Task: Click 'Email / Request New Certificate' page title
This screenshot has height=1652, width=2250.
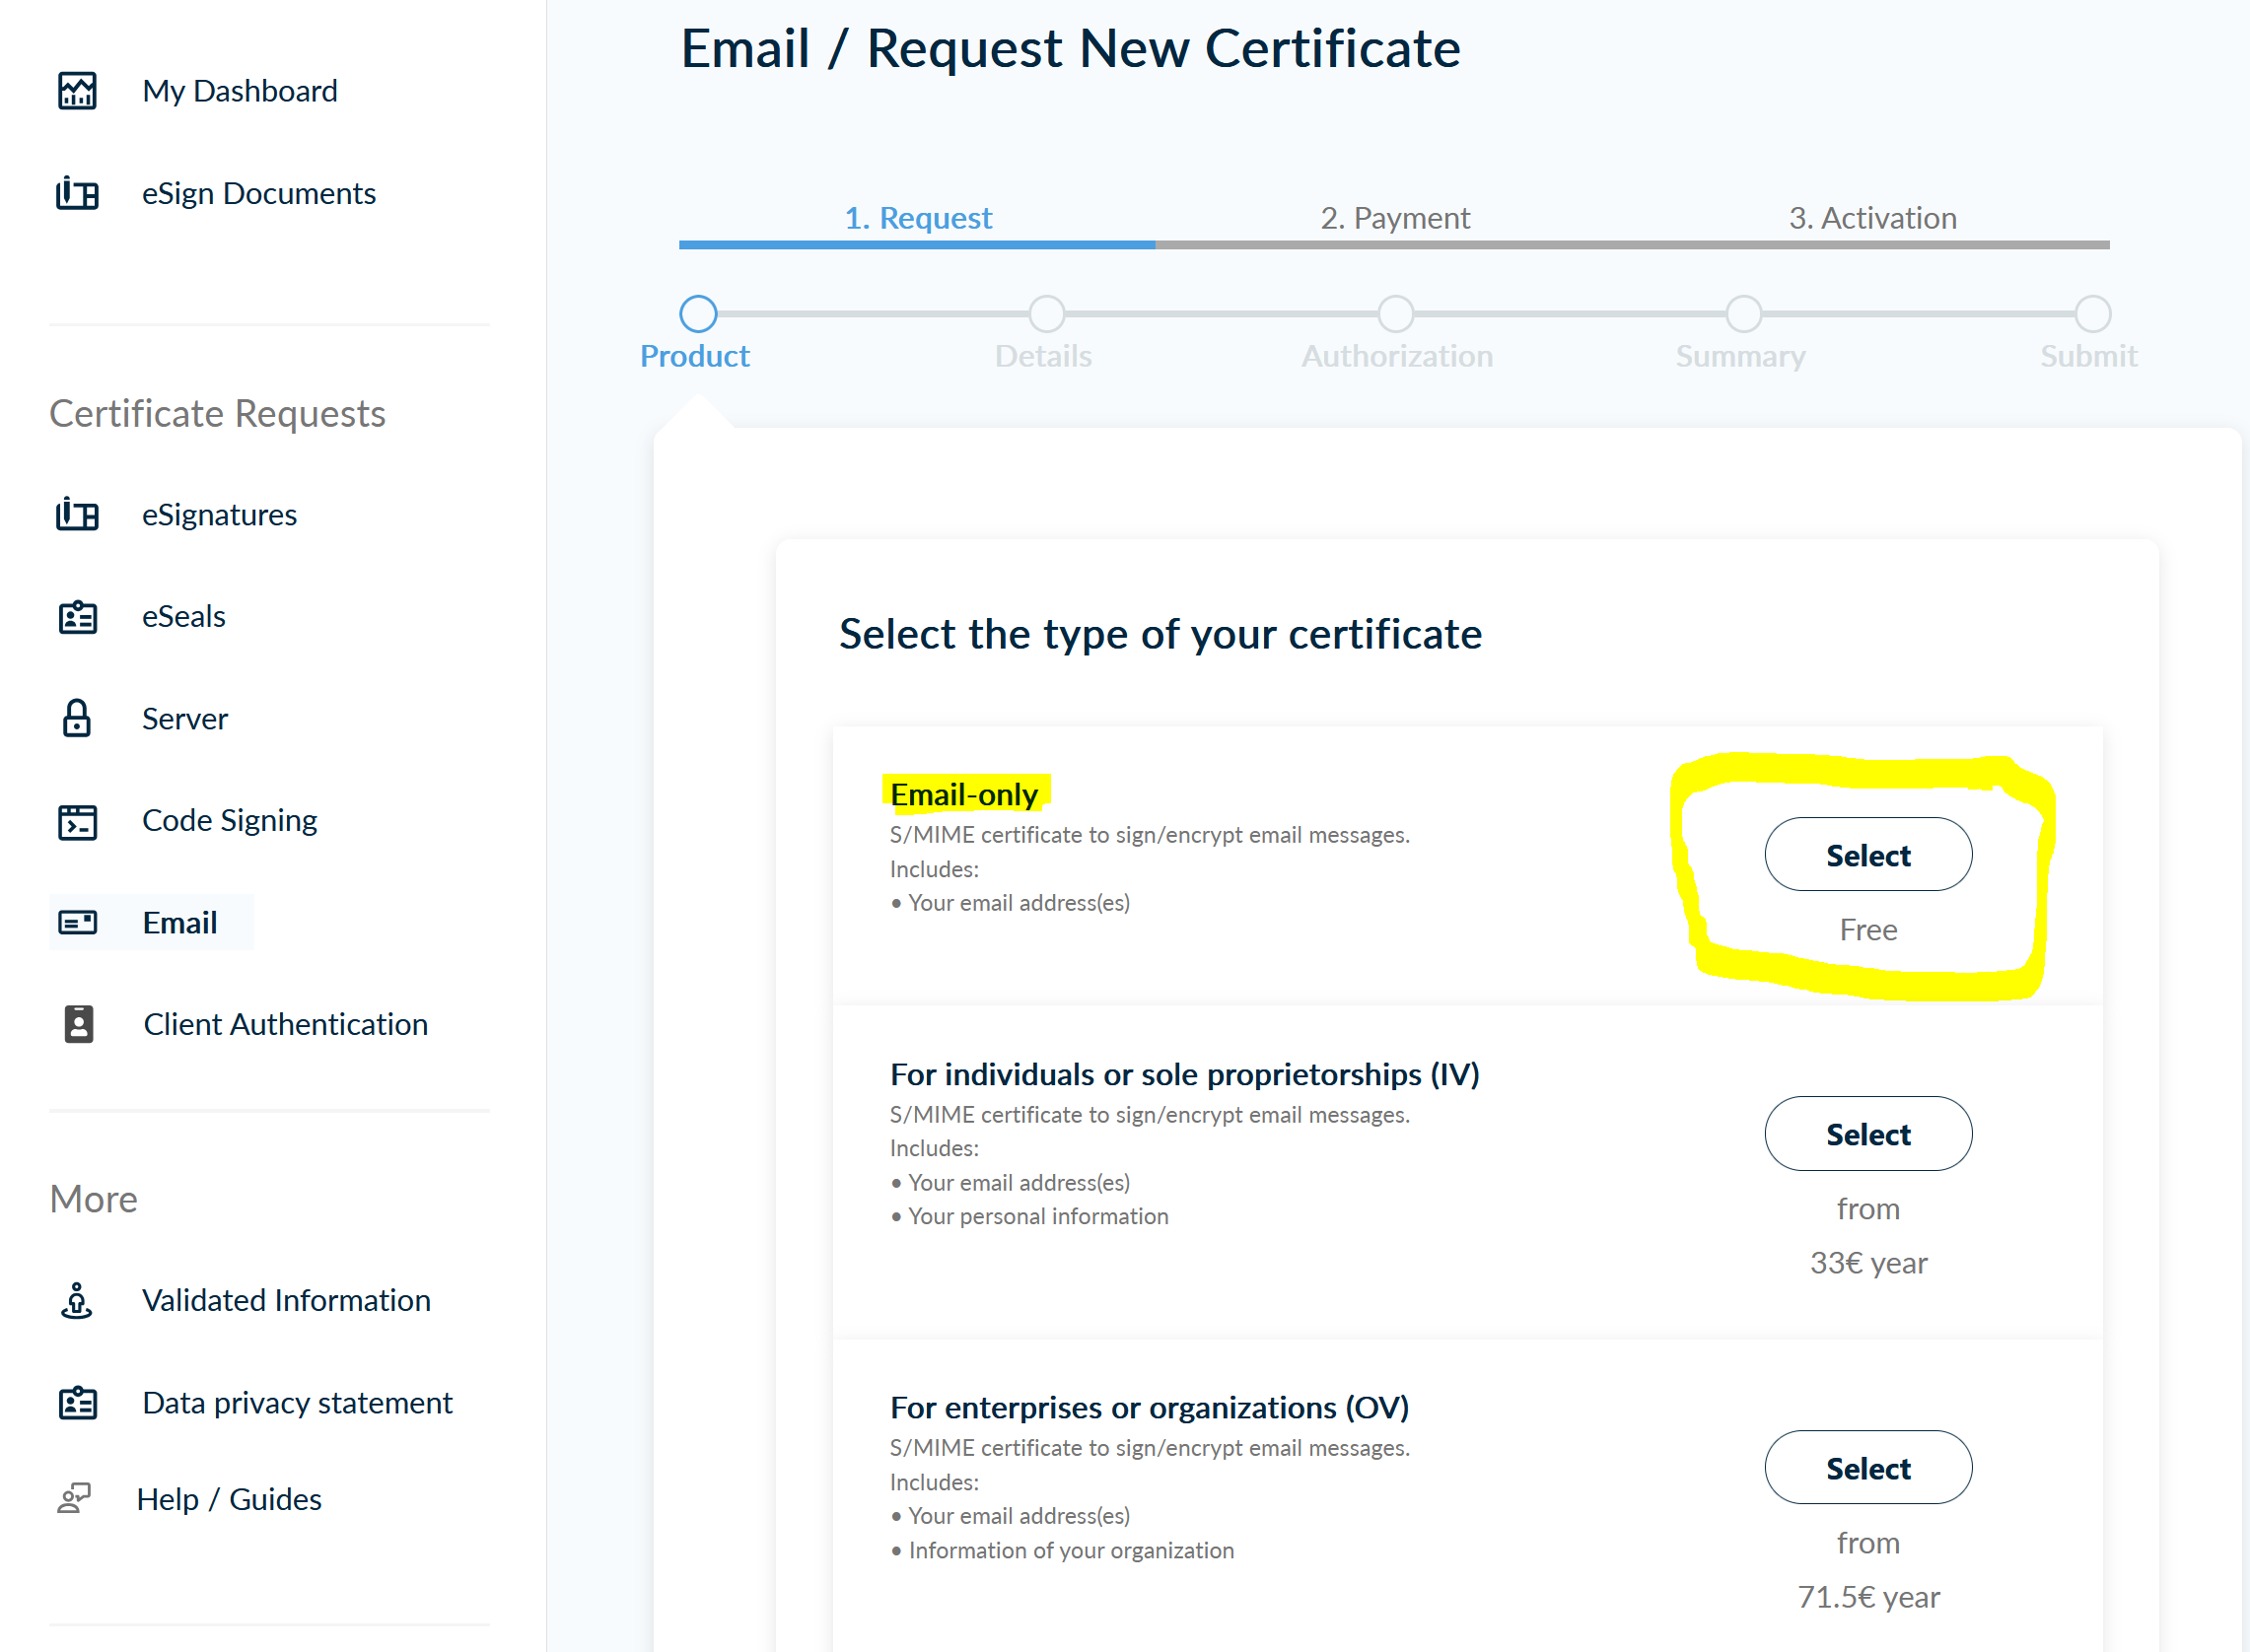Action: [1070, 48]
